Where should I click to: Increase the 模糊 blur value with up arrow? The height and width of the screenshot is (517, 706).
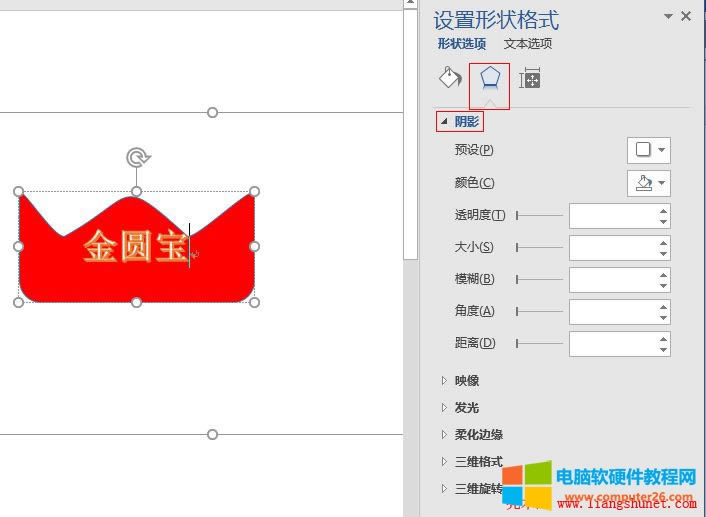tap(663, 275)
